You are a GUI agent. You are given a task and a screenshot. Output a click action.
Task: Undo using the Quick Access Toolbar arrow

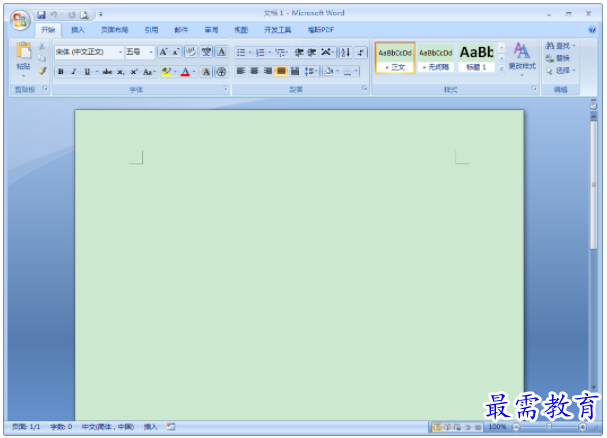coord(54,15)
